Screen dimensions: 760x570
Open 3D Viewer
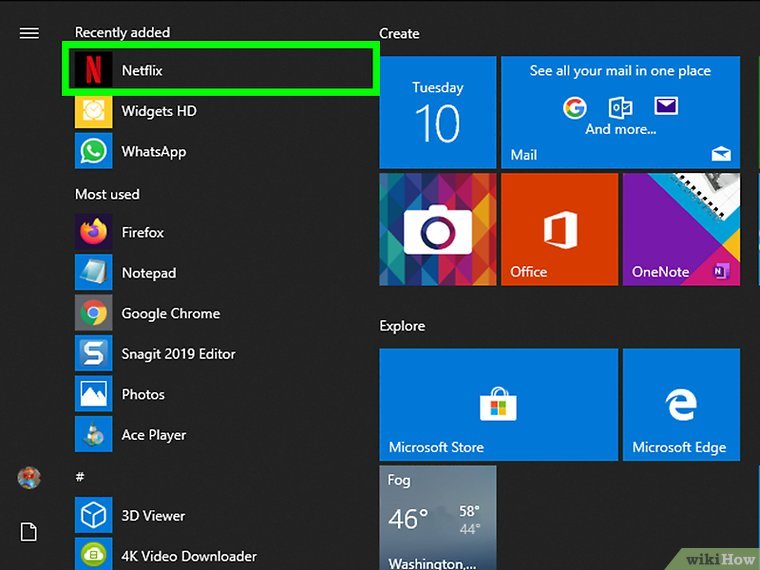coord(153,516)
